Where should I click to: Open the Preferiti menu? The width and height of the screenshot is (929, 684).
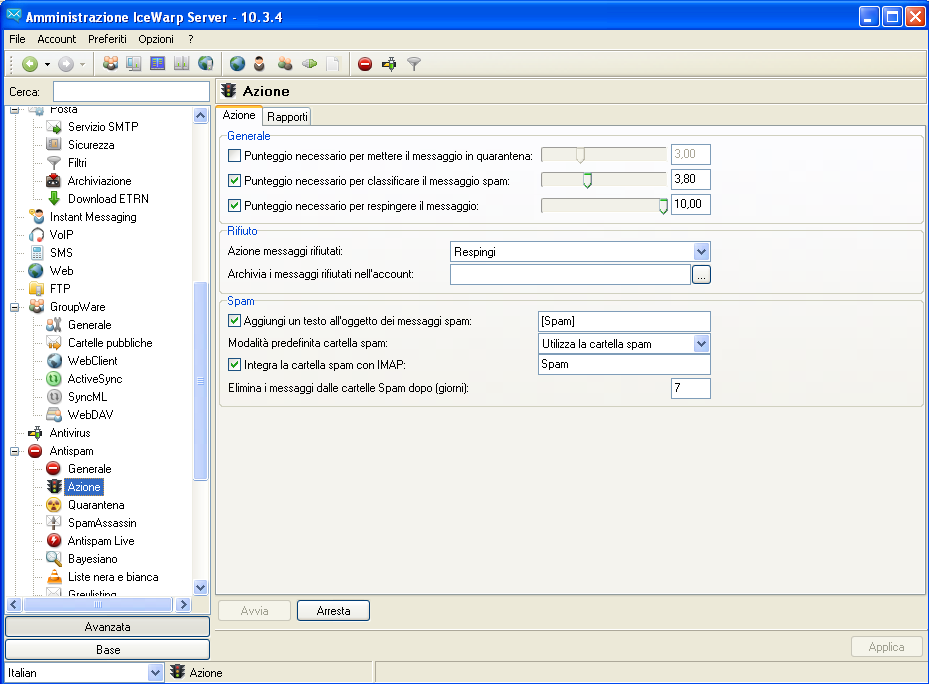tap(107, 39)
